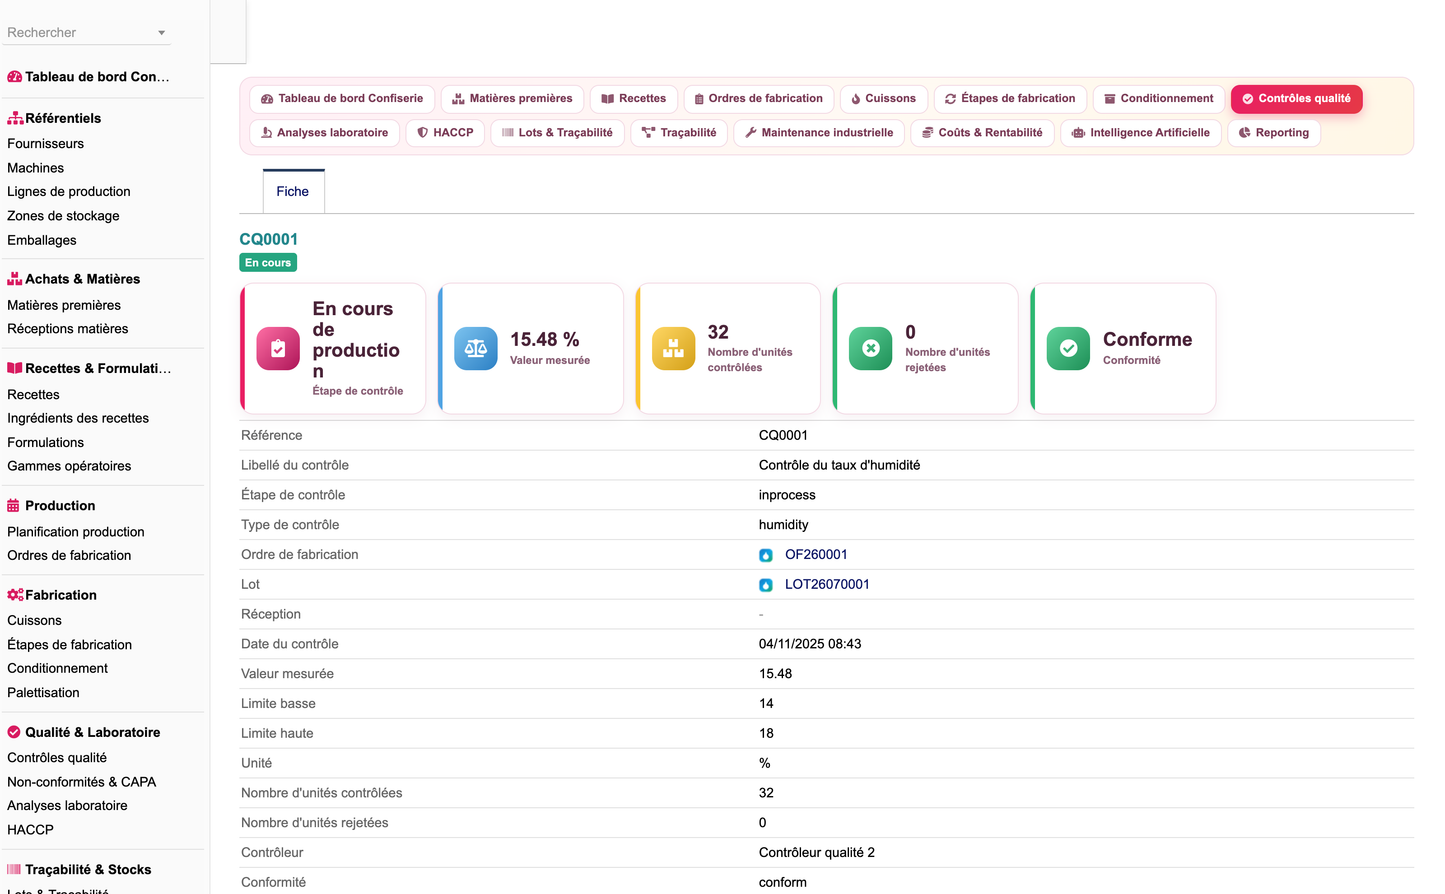Open Palettisation in the sidebar
The image size is (1445, 894).
click(43, 693)
